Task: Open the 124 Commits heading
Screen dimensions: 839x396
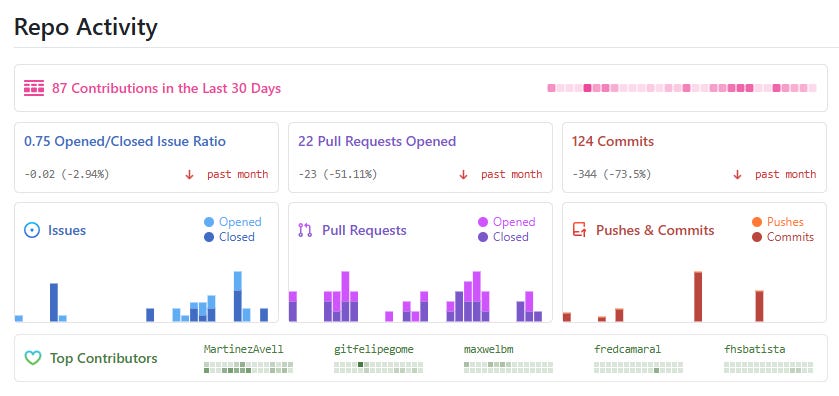Action: coord(613,141)
